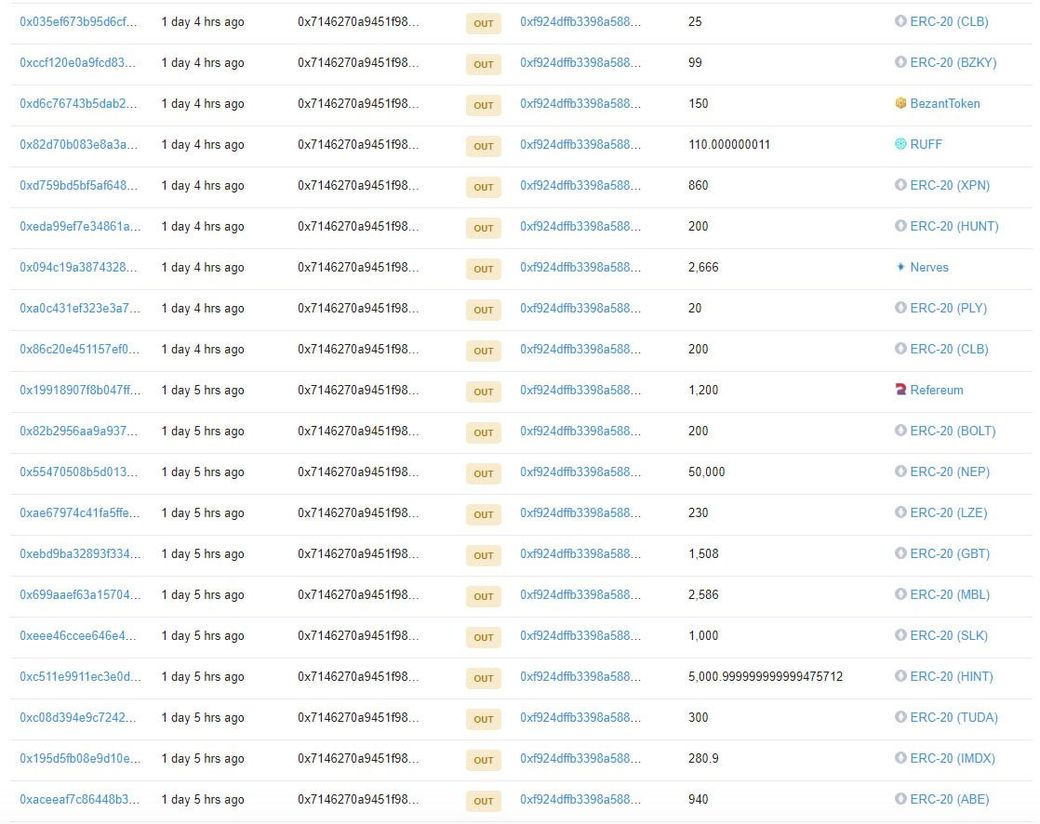Click the placeholder icon beside ERC-20 (BOLT)
1040x824 pixels.
900,430
